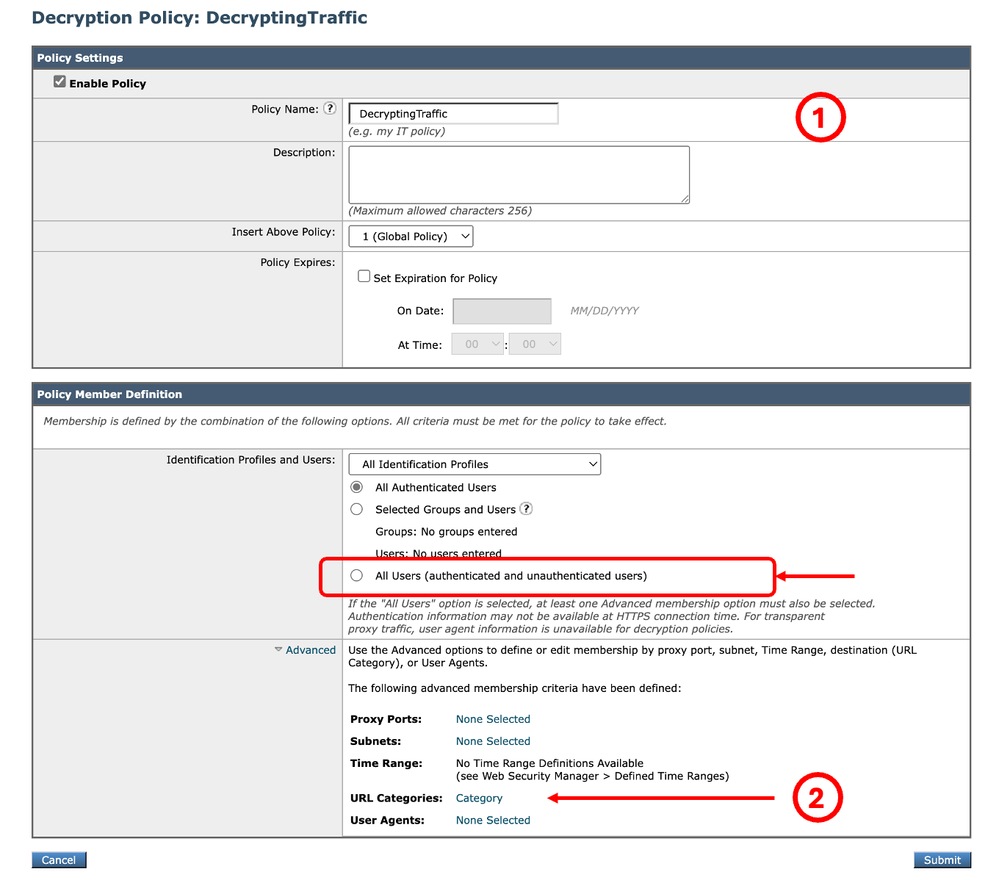Image resolution: width=999 pixels, height=880 pixels.
Task: Enable Set Expiration for Policy
Action: coord(364,277)
